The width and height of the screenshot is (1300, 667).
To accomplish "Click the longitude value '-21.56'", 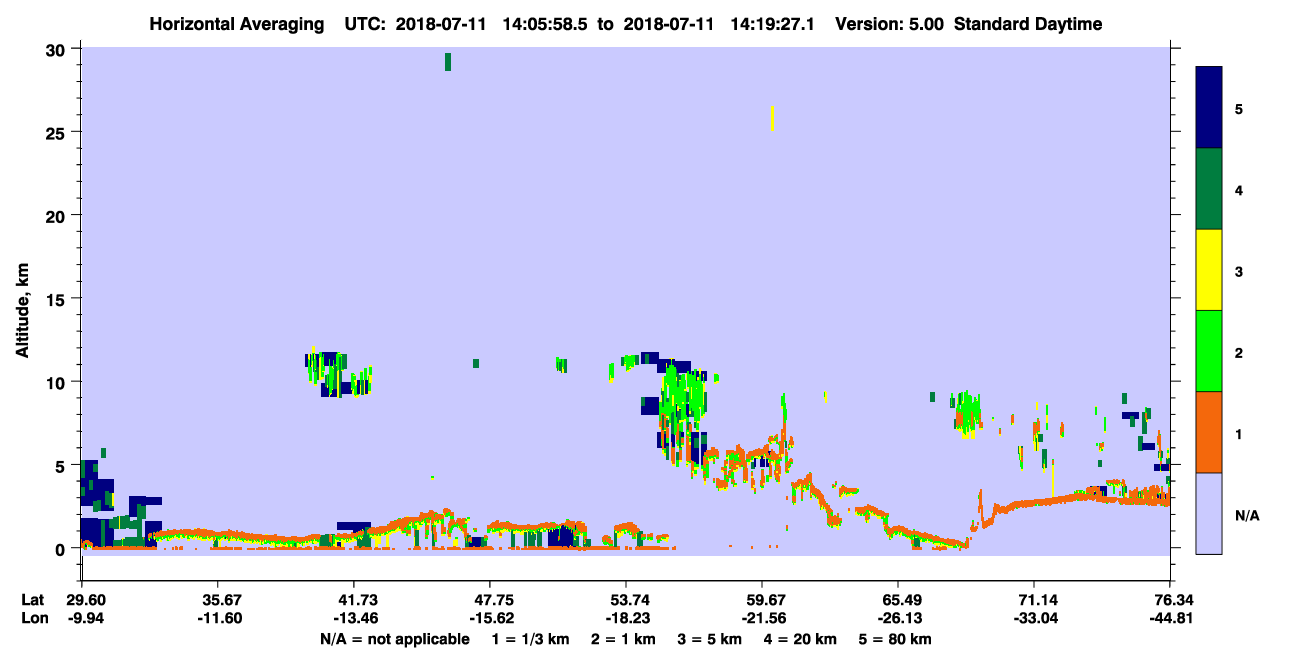I will [762, 619].
